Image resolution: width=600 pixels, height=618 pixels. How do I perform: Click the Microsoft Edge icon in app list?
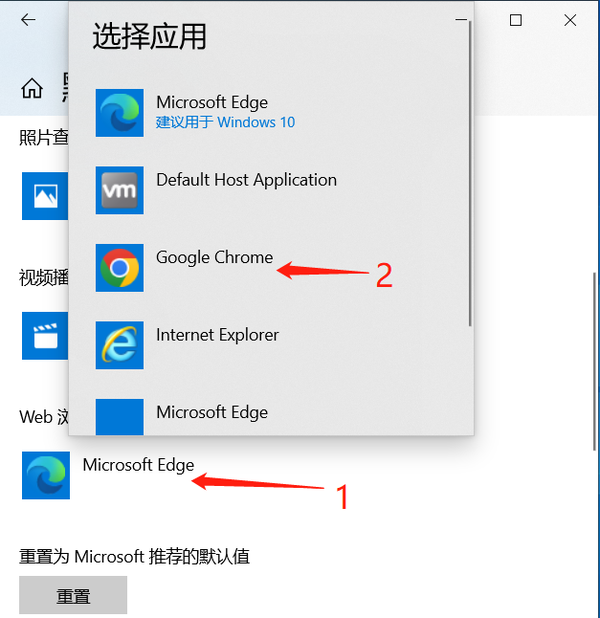(119, 113)
